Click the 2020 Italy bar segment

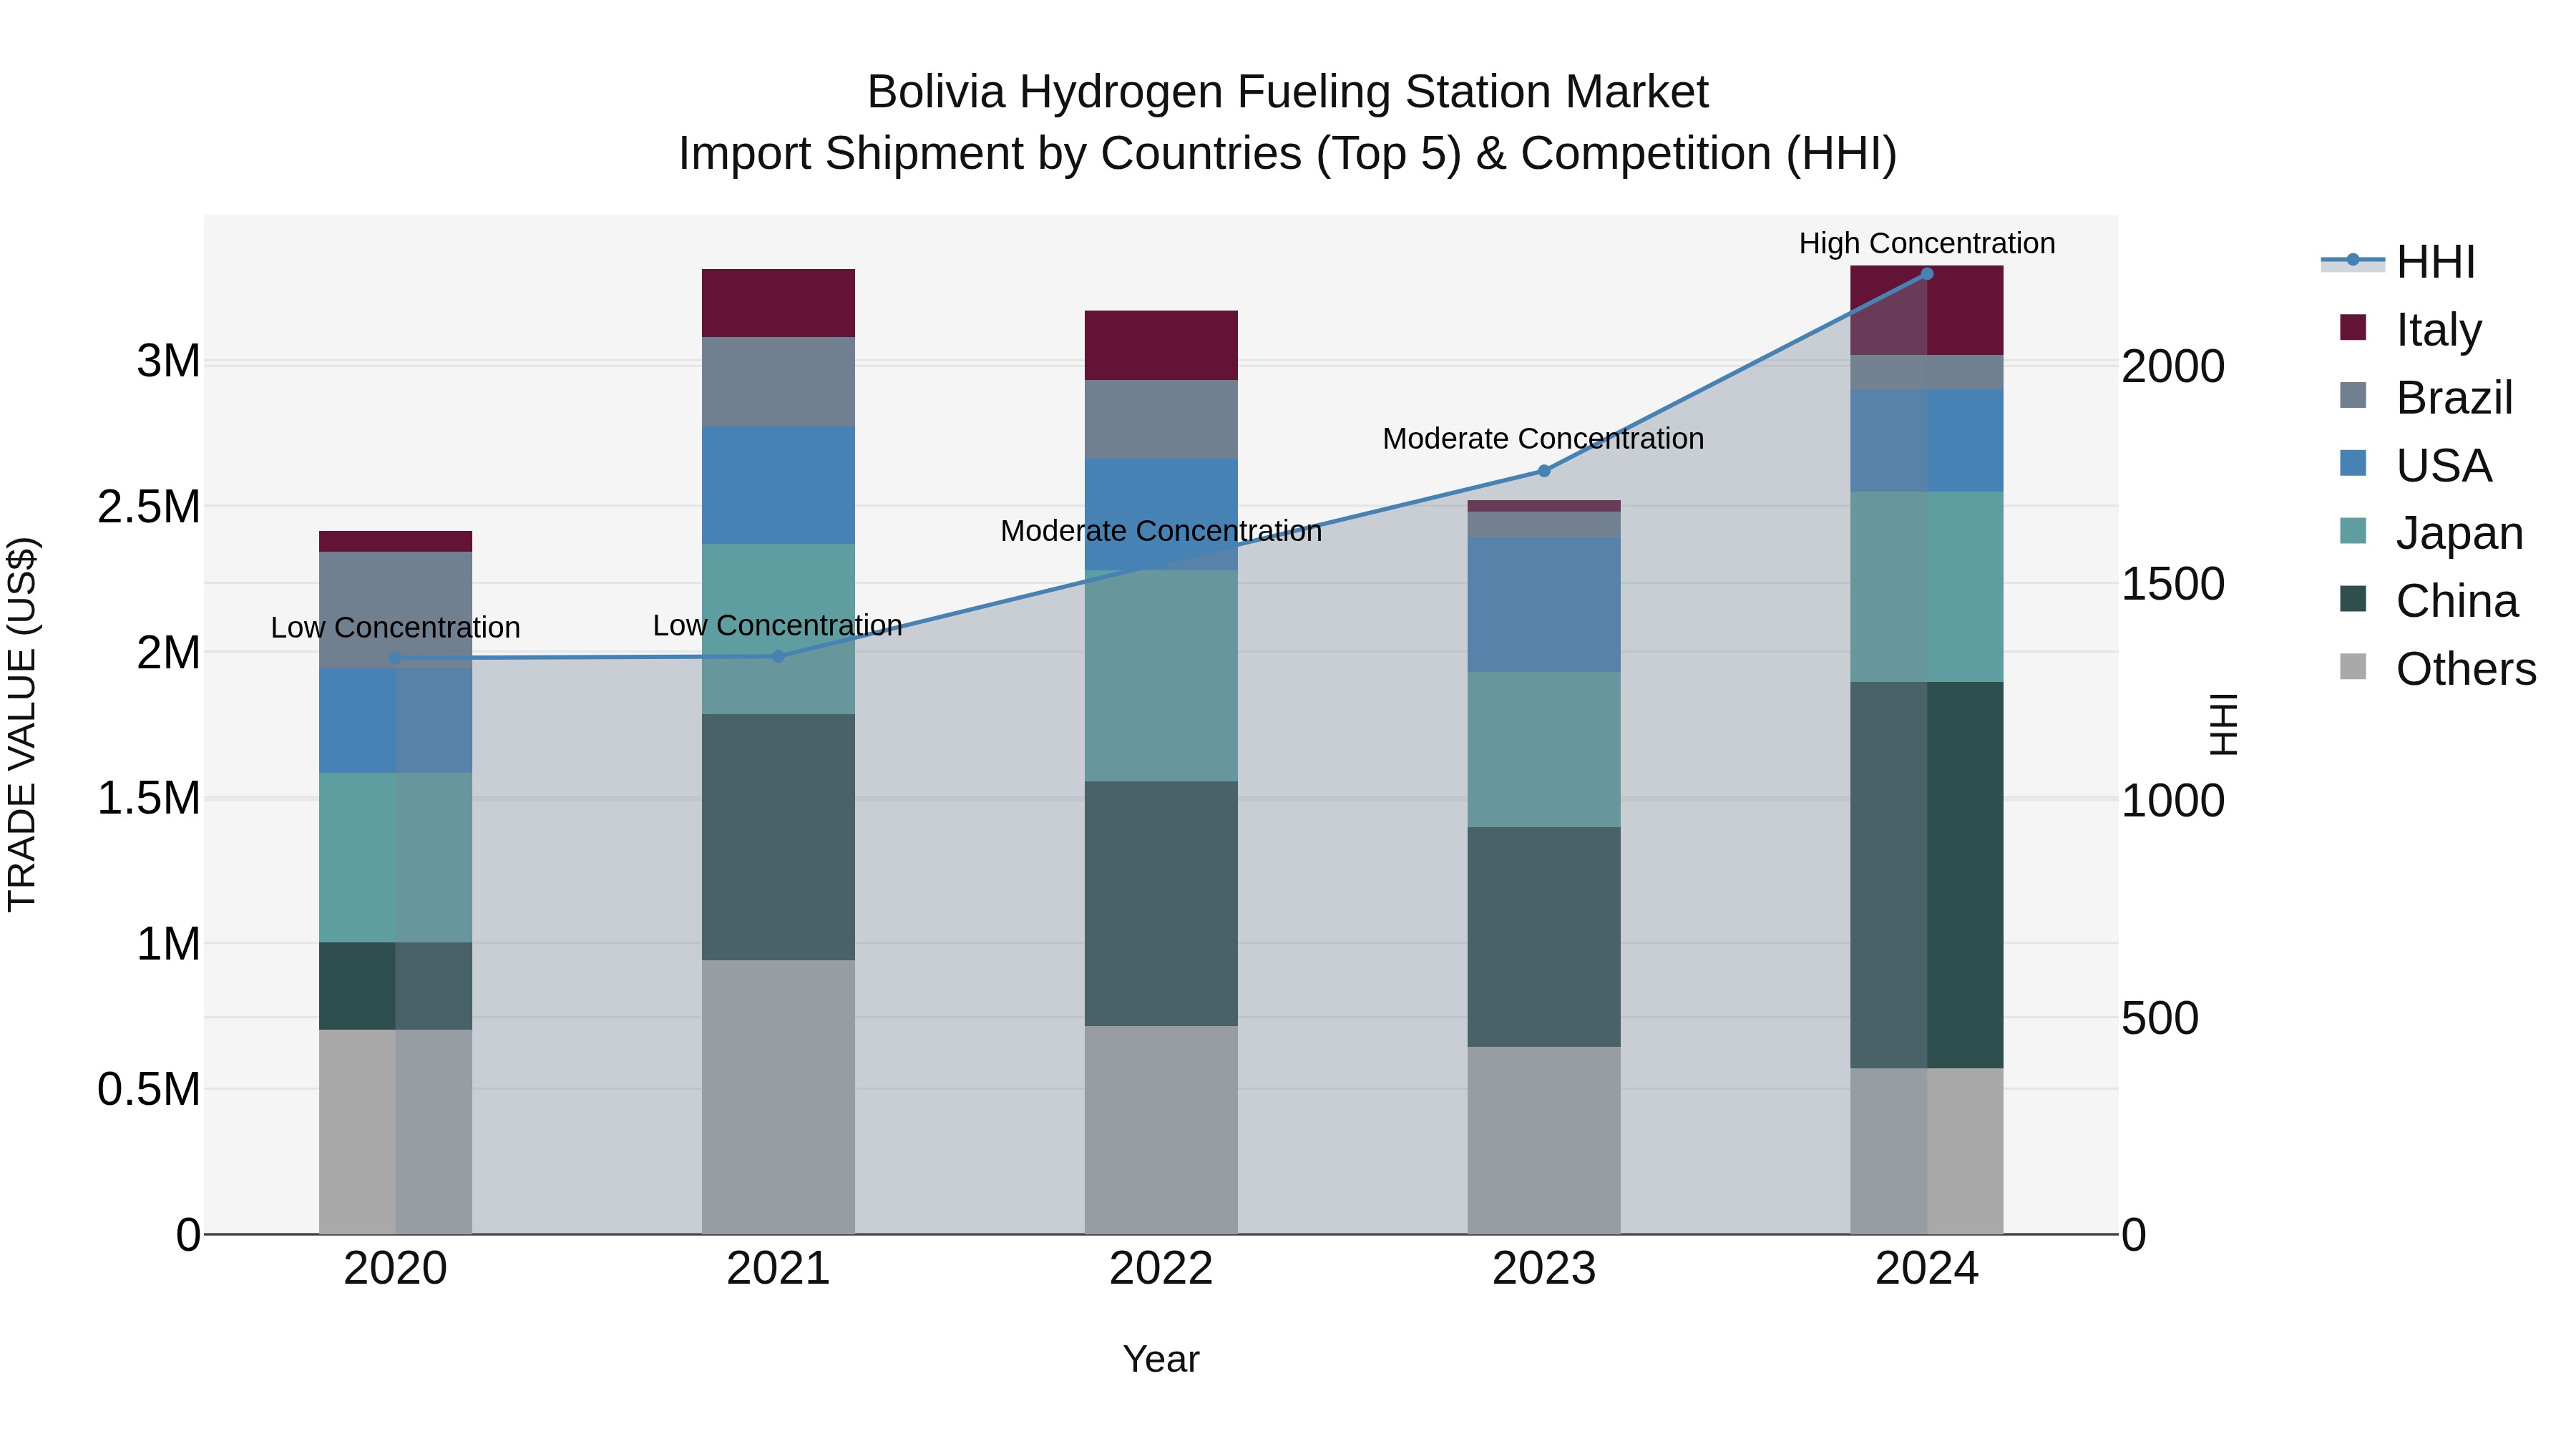pos(395,542)
